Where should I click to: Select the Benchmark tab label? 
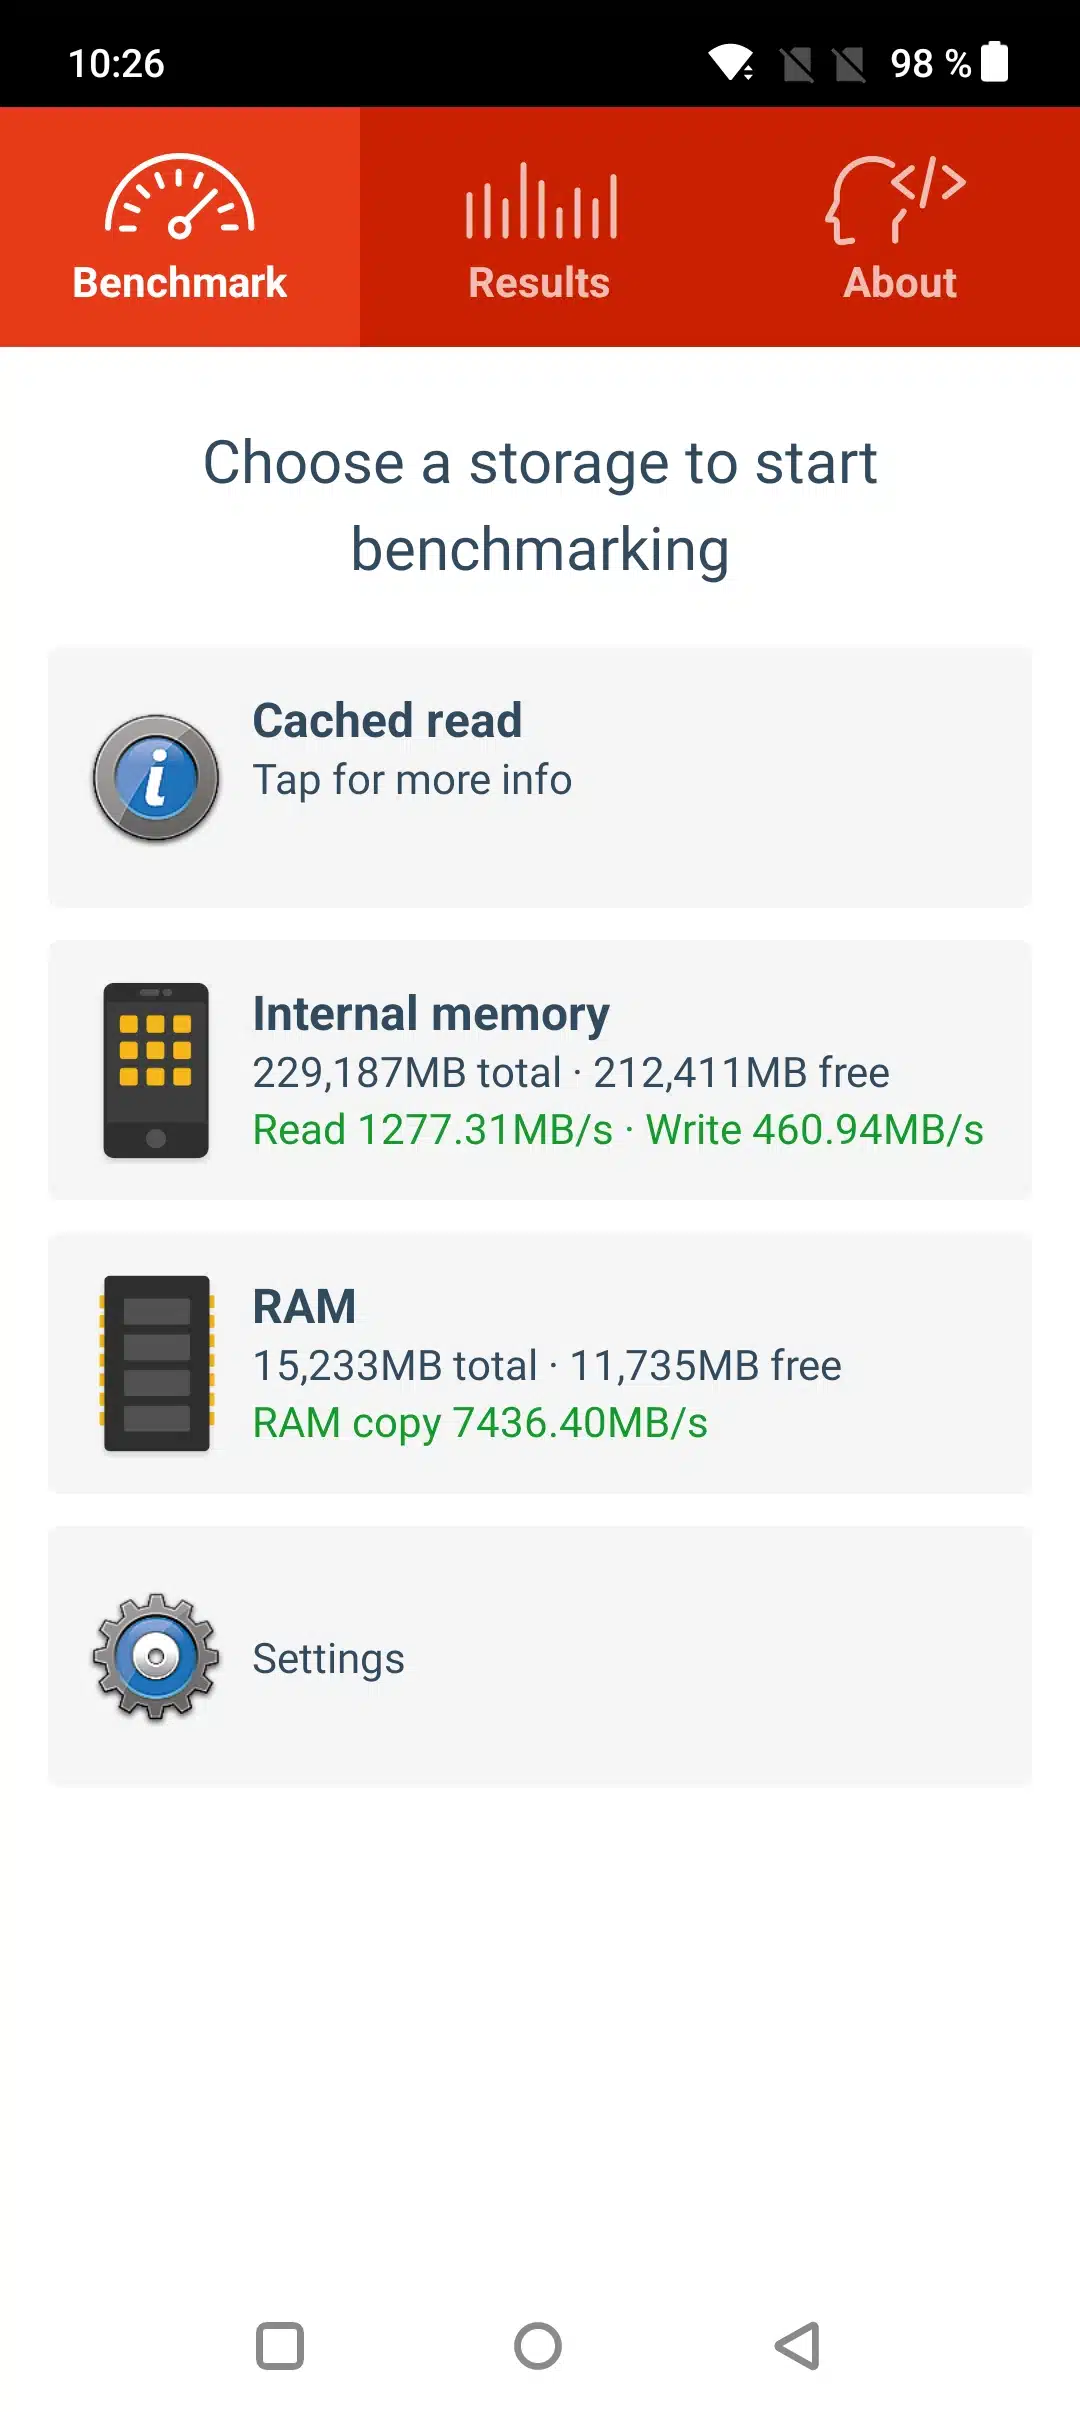[180, 282]
